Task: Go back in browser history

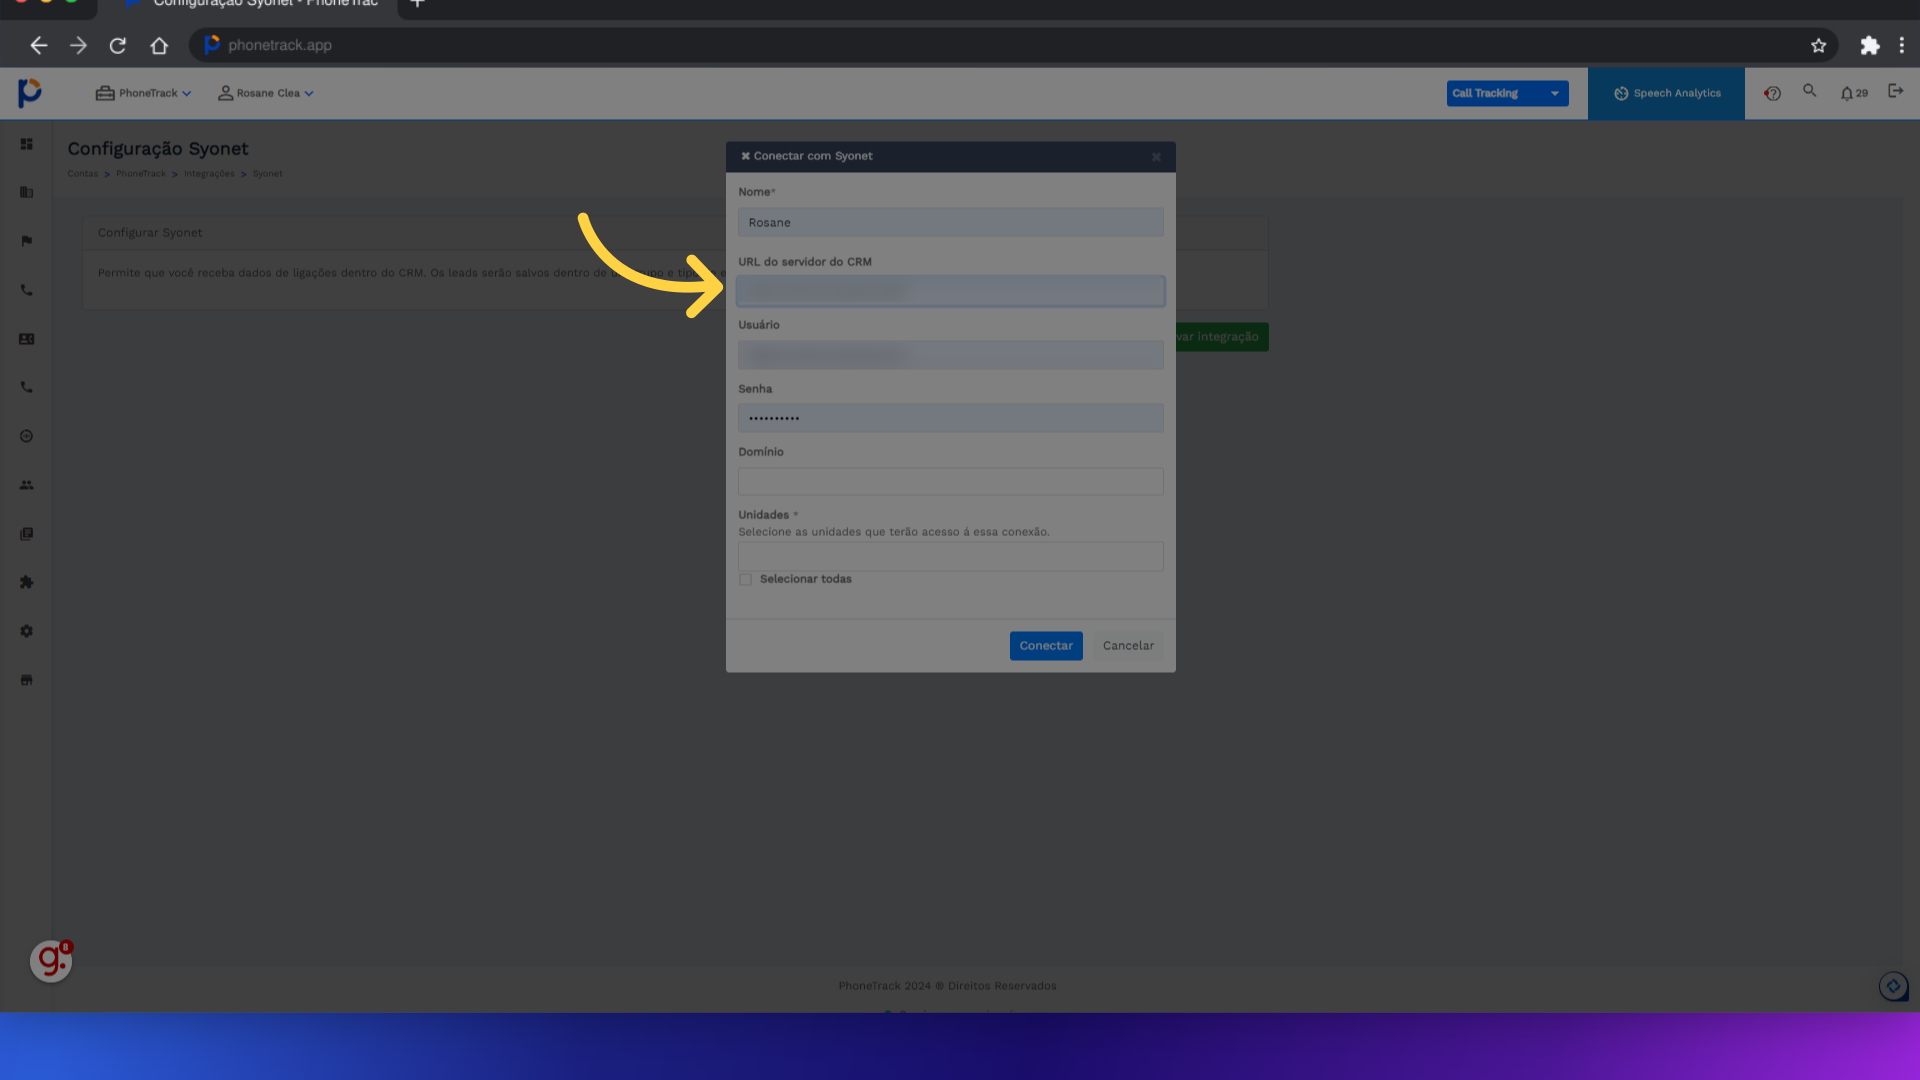Action: click(38, 45)
